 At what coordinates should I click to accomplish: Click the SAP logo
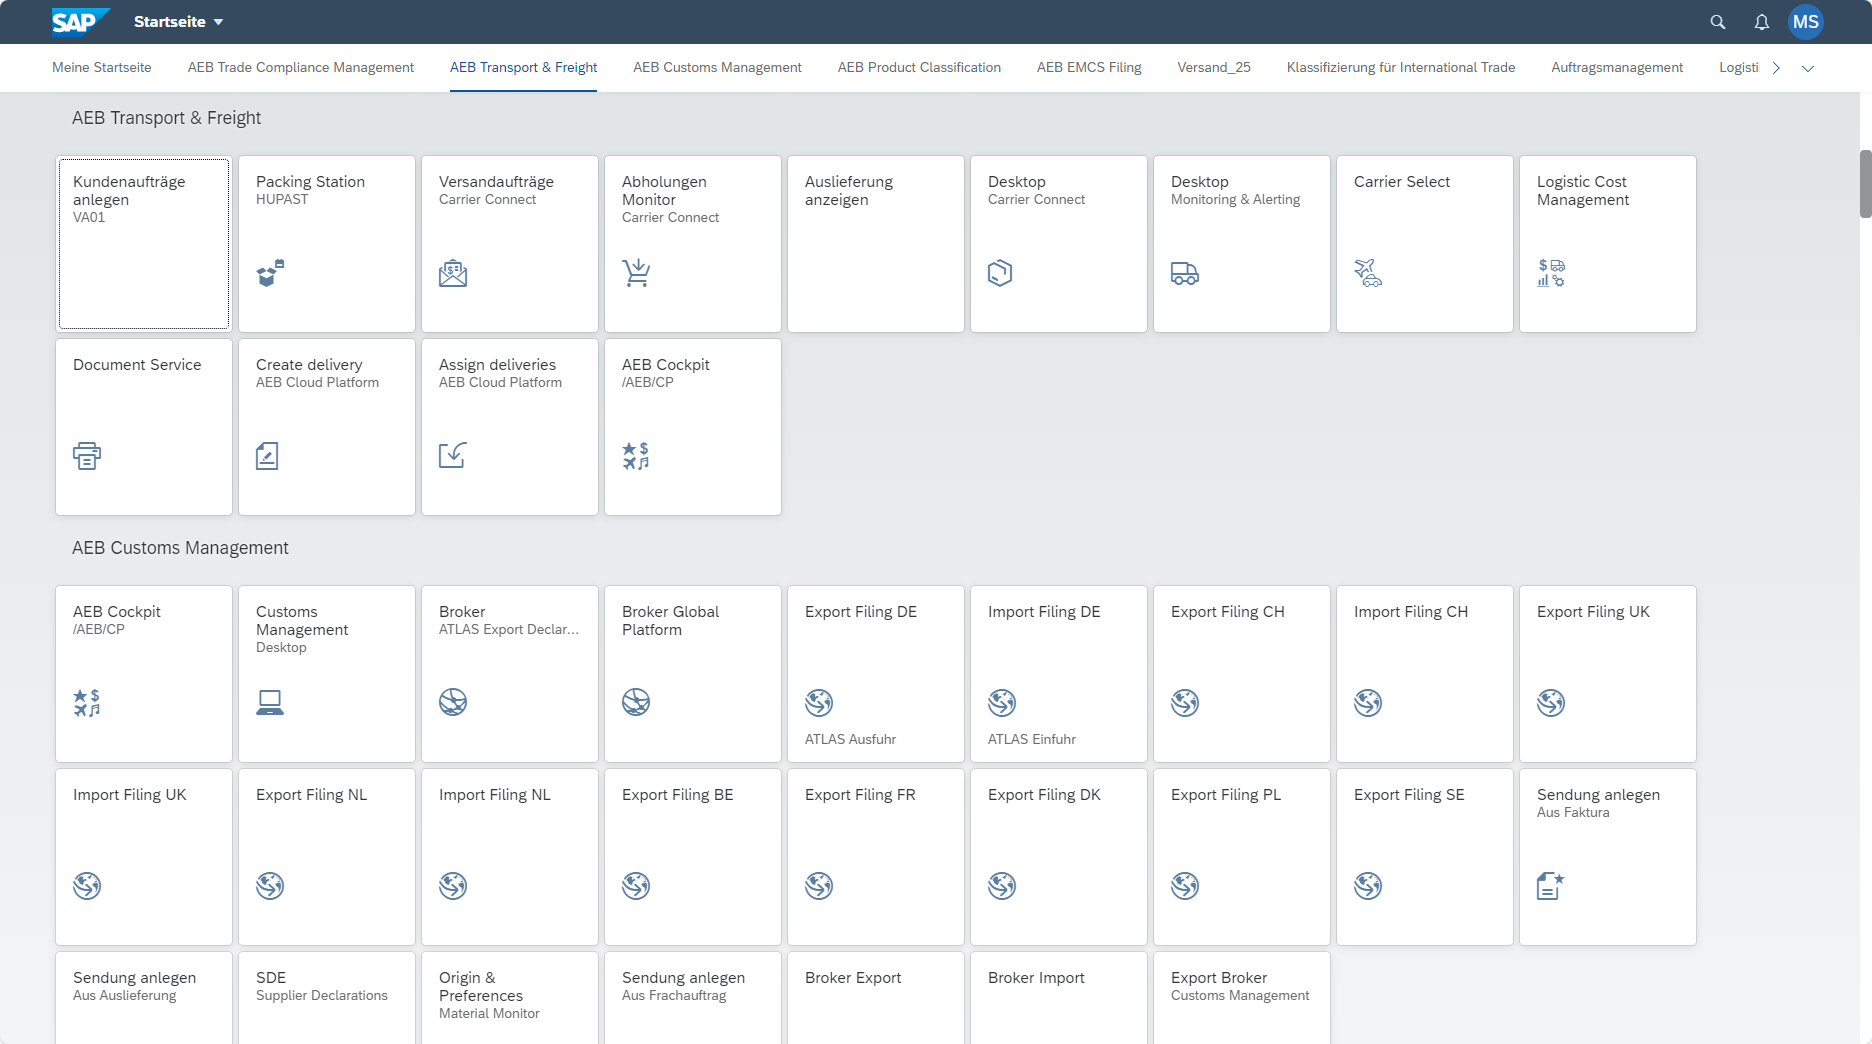(79, 21)
